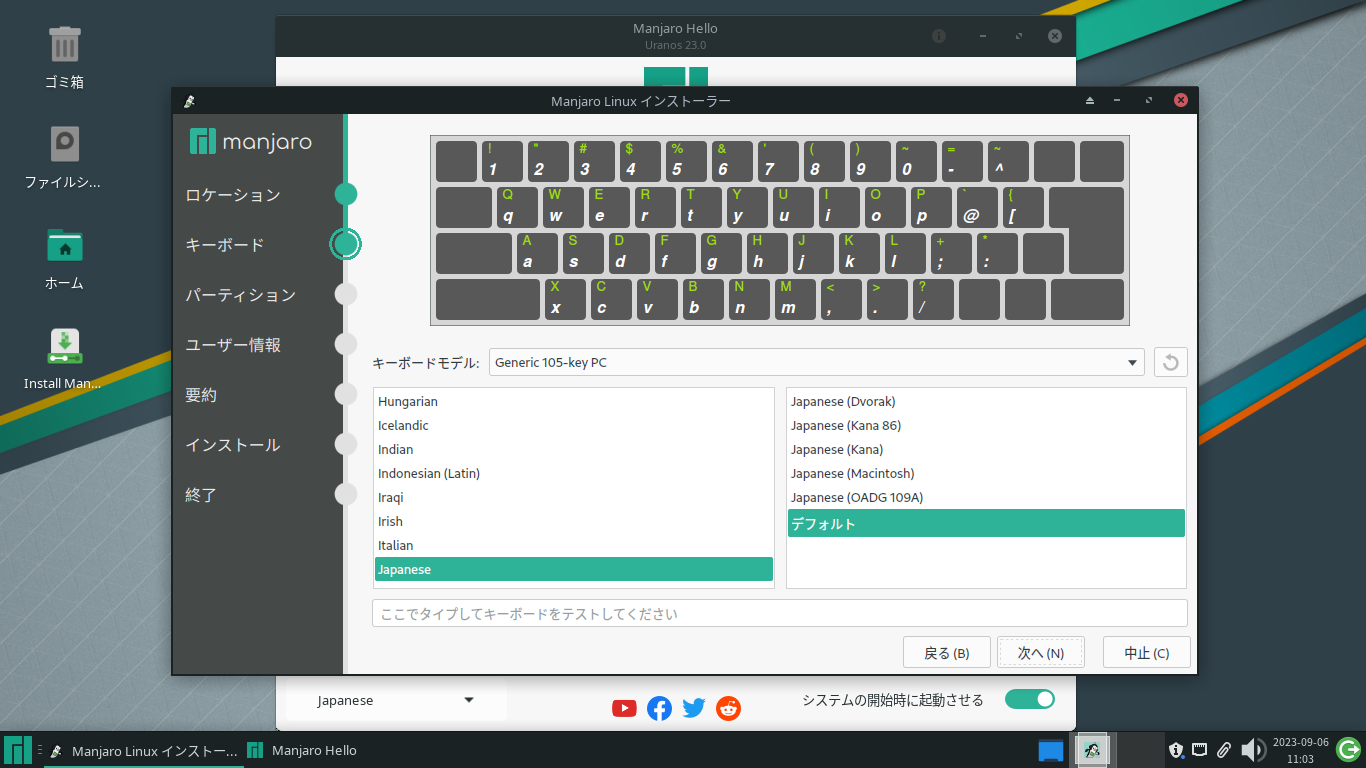The image size is (1366, 768).
Task: Click the keep-above arrow icon in installer titlebar
Action: (x=1090, y=101)
